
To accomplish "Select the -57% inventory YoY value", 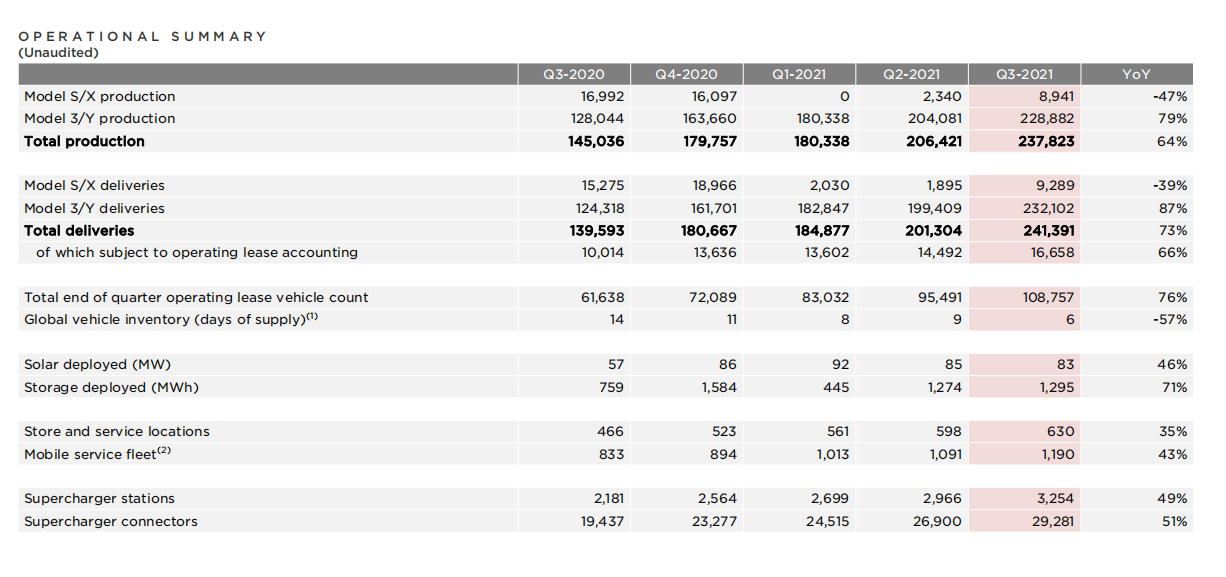I will tap(1171, 319).
